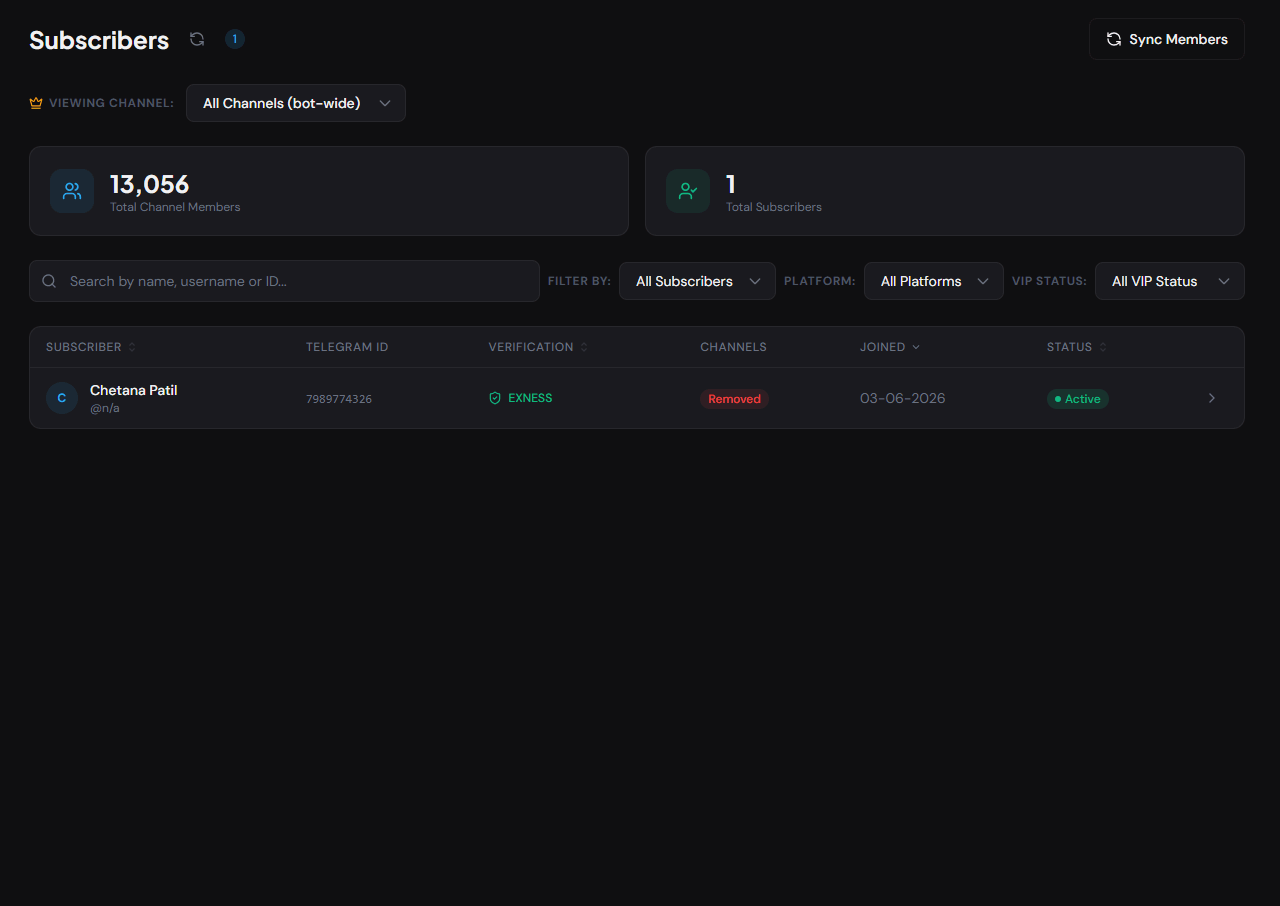Click the Telegram ID 7989774326
1280x906 pixels.
coord(339,399)
